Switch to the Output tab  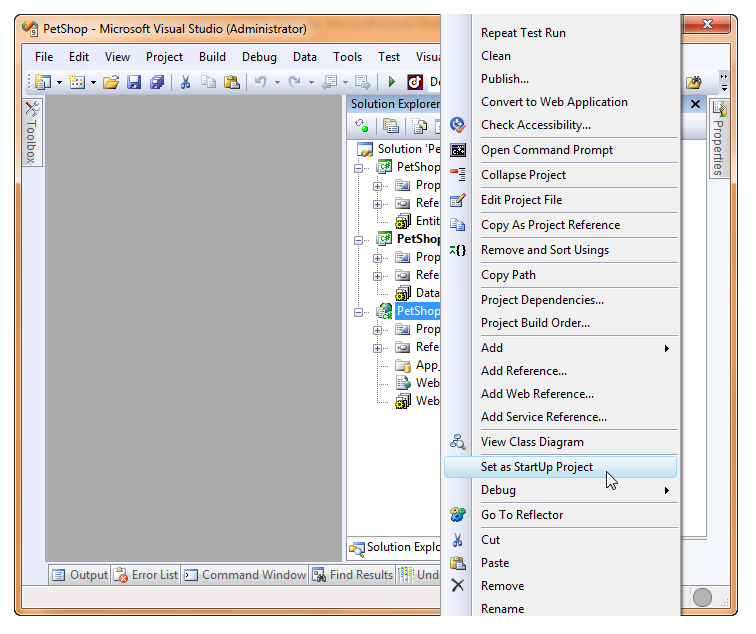[x=80, y=575]
